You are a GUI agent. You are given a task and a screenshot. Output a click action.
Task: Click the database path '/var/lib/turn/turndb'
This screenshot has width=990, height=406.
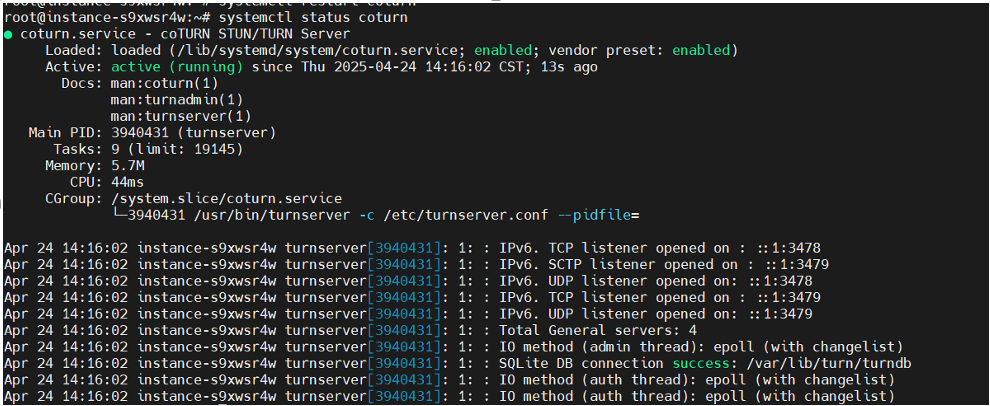829,363
